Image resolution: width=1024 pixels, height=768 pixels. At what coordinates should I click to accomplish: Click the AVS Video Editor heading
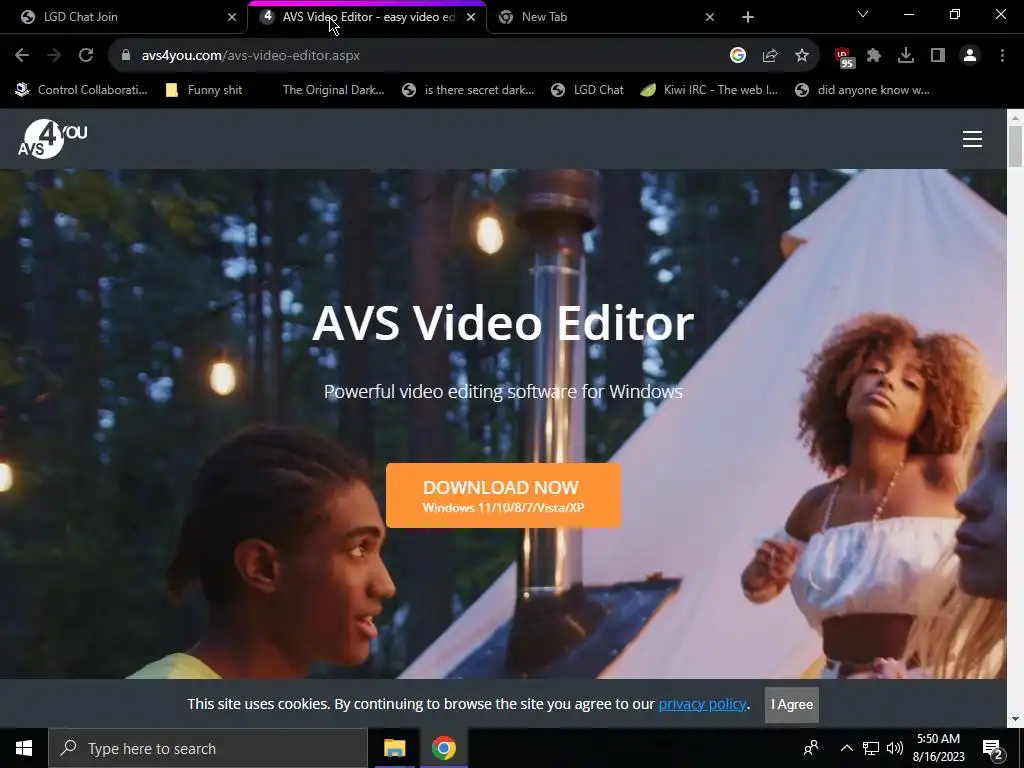click(x=503, y=323)
